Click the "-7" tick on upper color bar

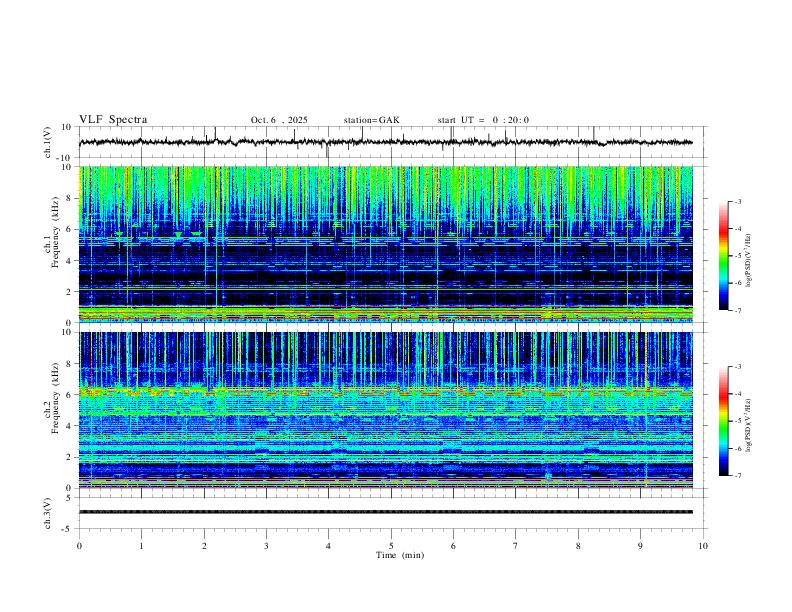[737, 311]
